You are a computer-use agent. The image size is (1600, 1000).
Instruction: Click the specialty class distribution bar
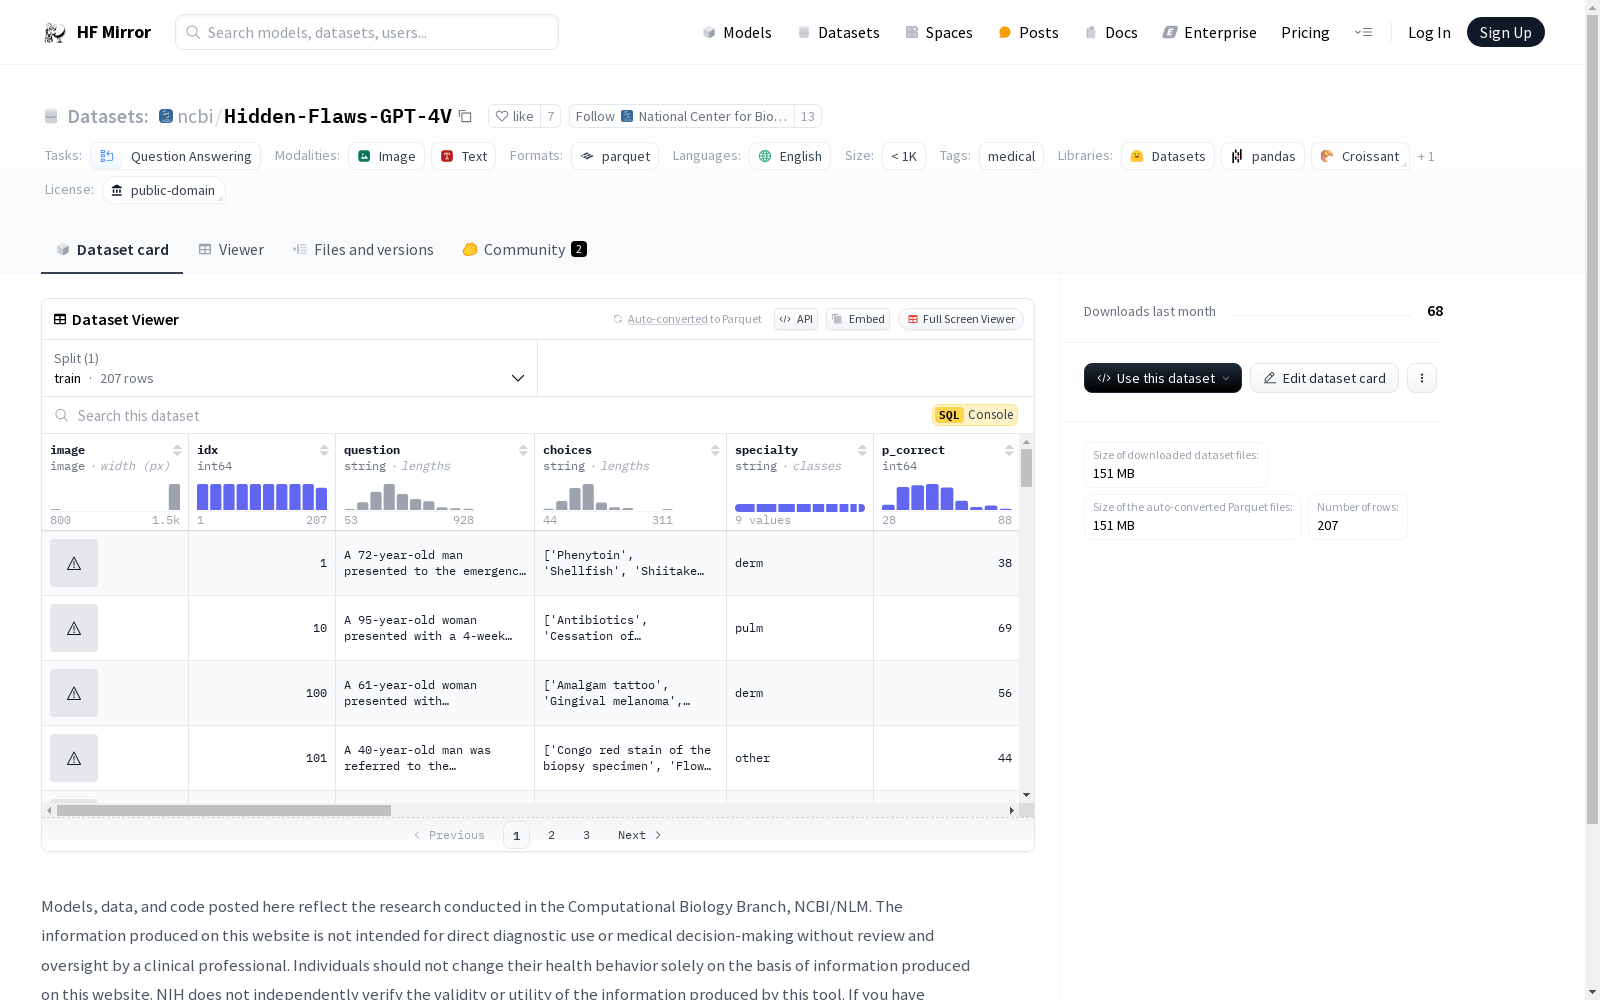click(800, 508)
